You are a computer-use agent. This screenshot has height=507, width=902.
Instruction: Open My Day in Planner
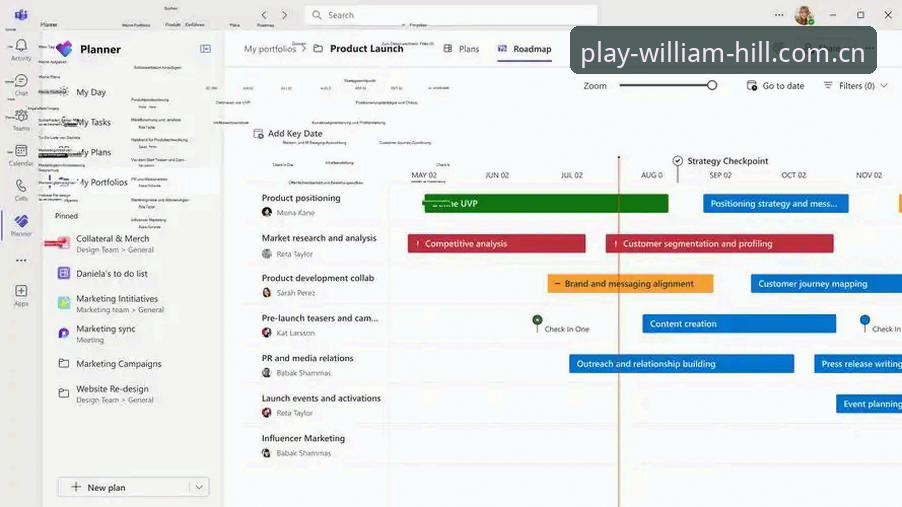[x=91, y=92]
